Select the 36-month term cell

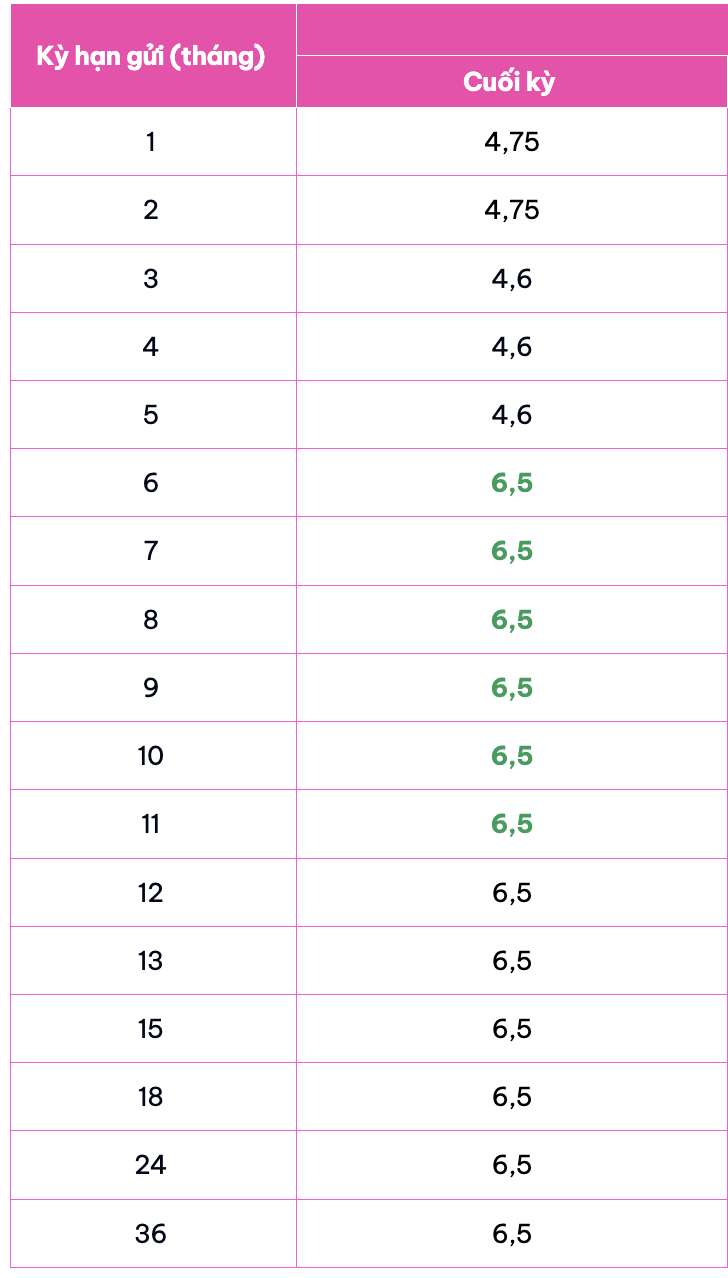pyautogui.click(x=151, y=1234)
